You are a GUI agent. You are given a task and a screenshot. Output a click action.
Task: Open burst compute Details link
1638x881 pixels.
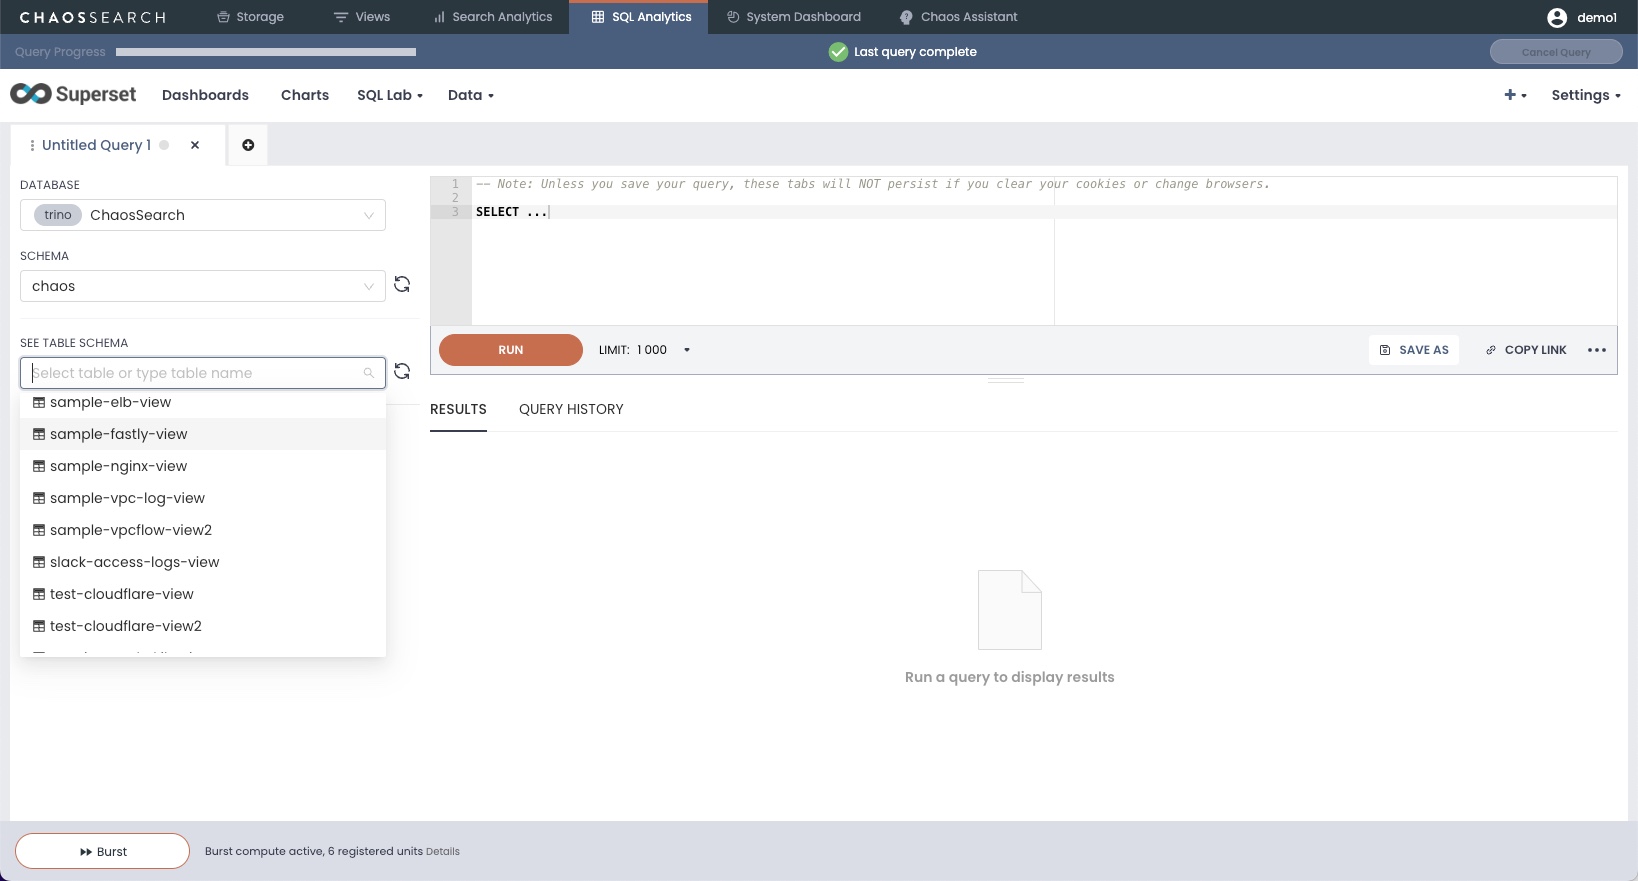[443, 852]
